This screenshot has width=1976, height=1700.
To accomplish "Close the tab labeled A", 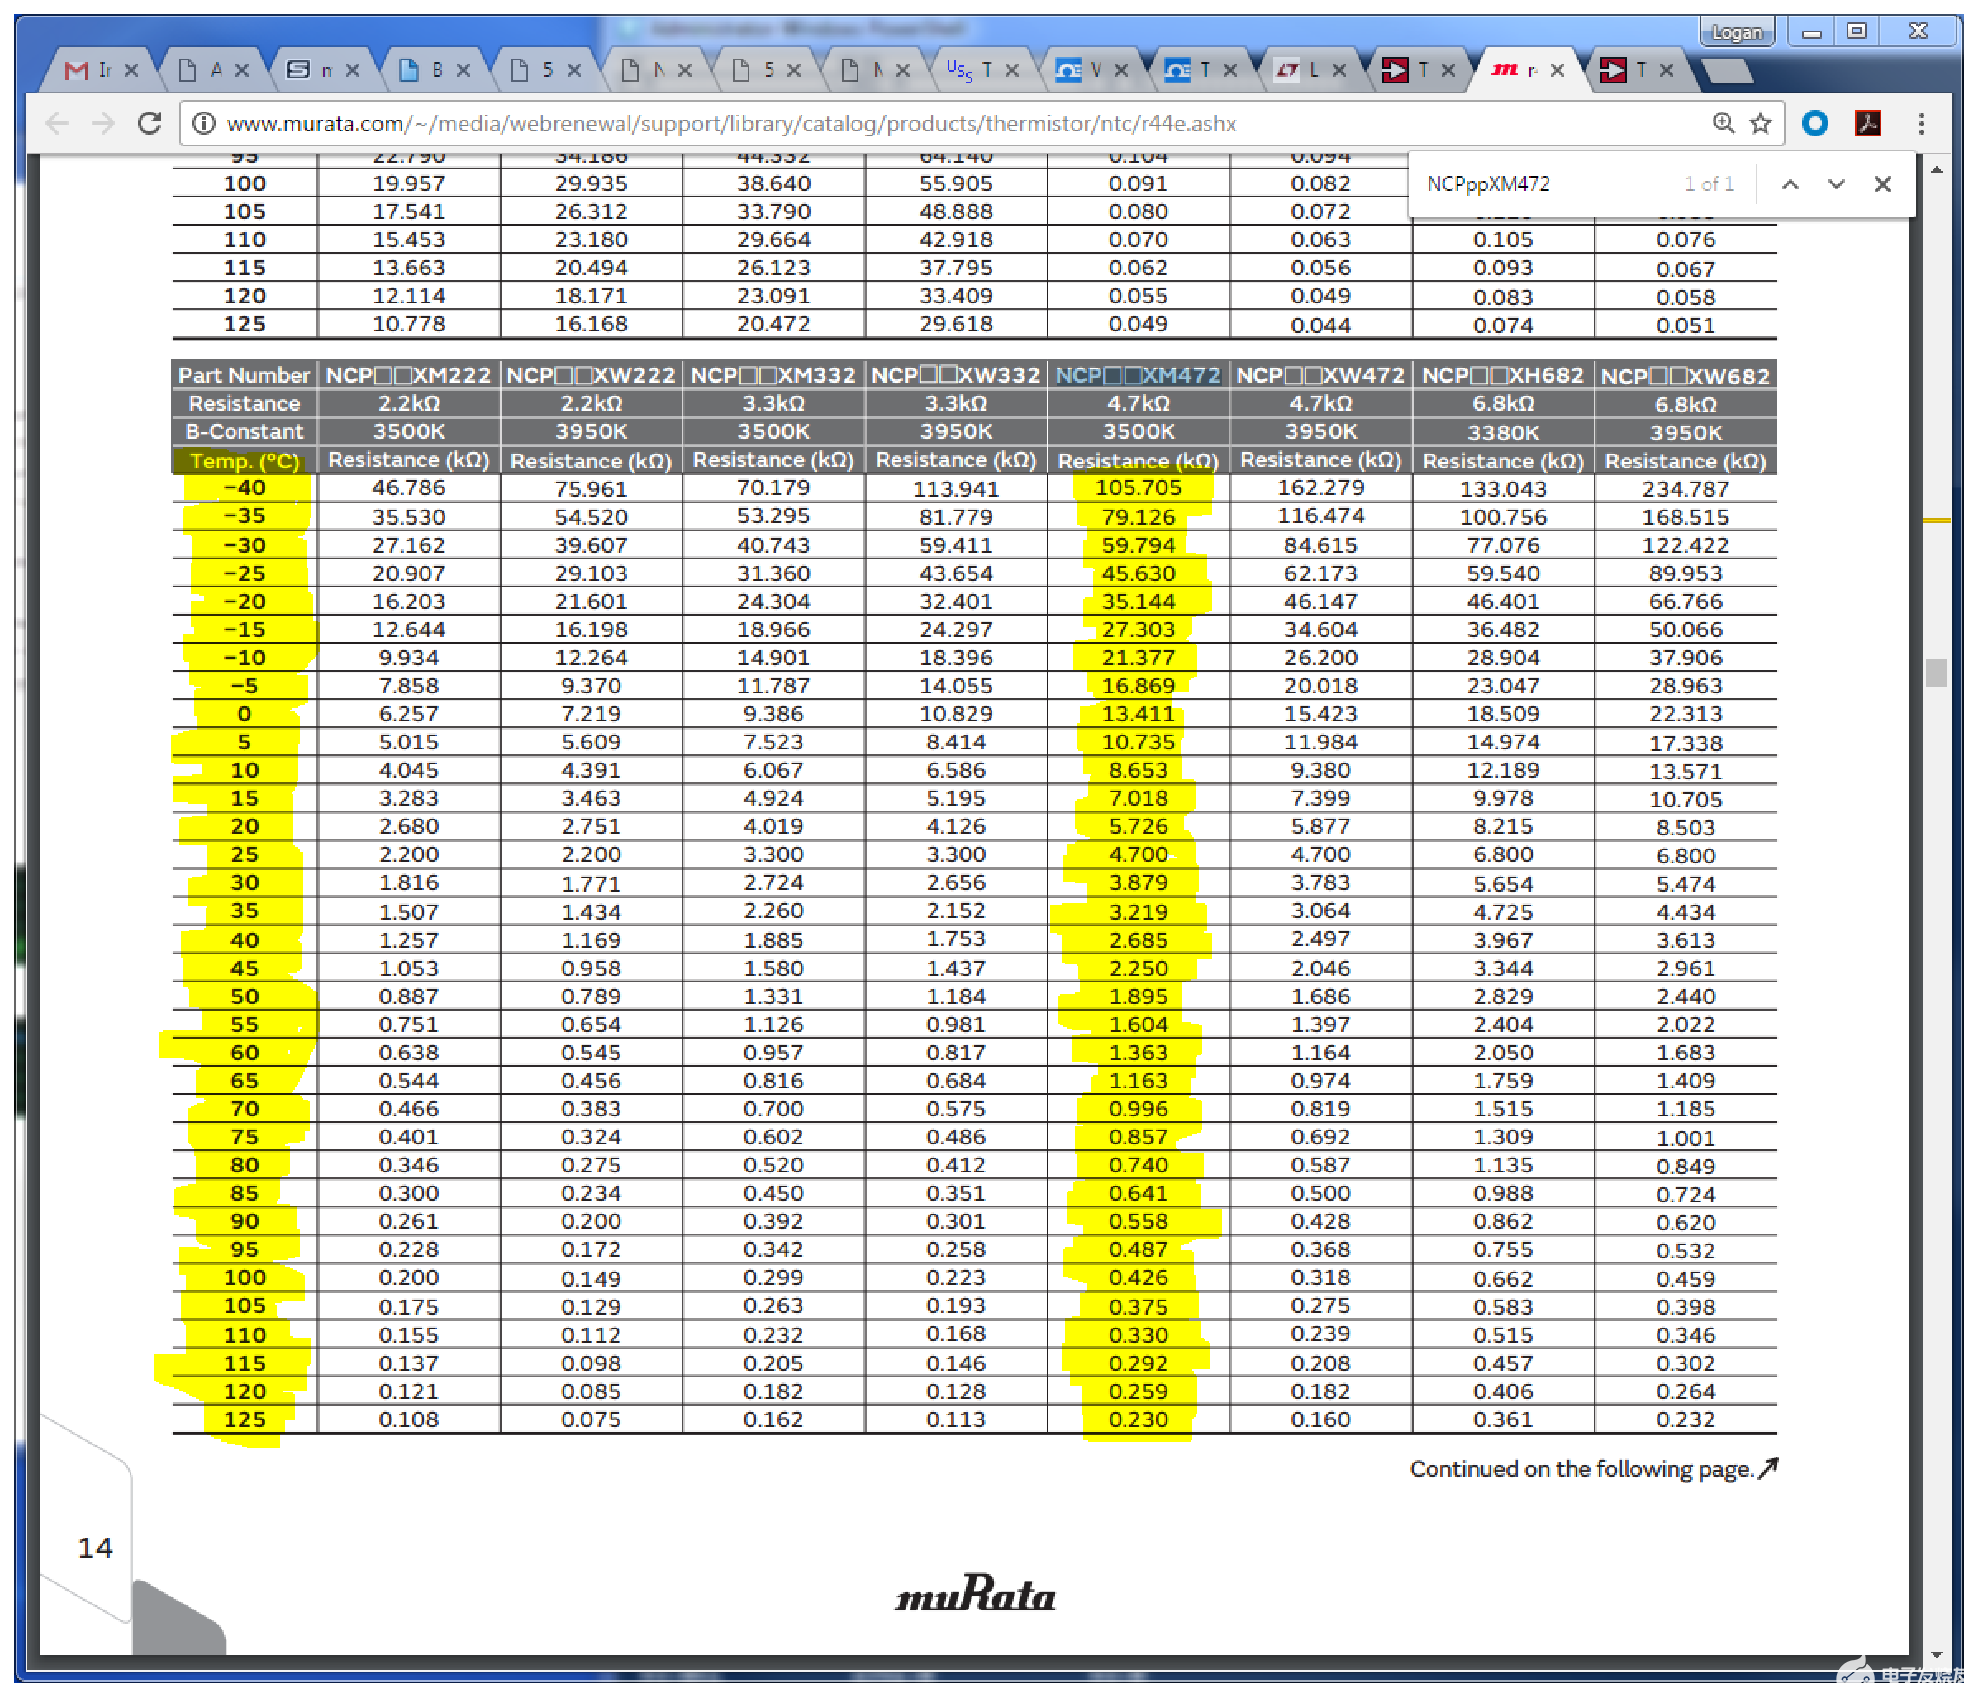I will click(x=242, y=70).
